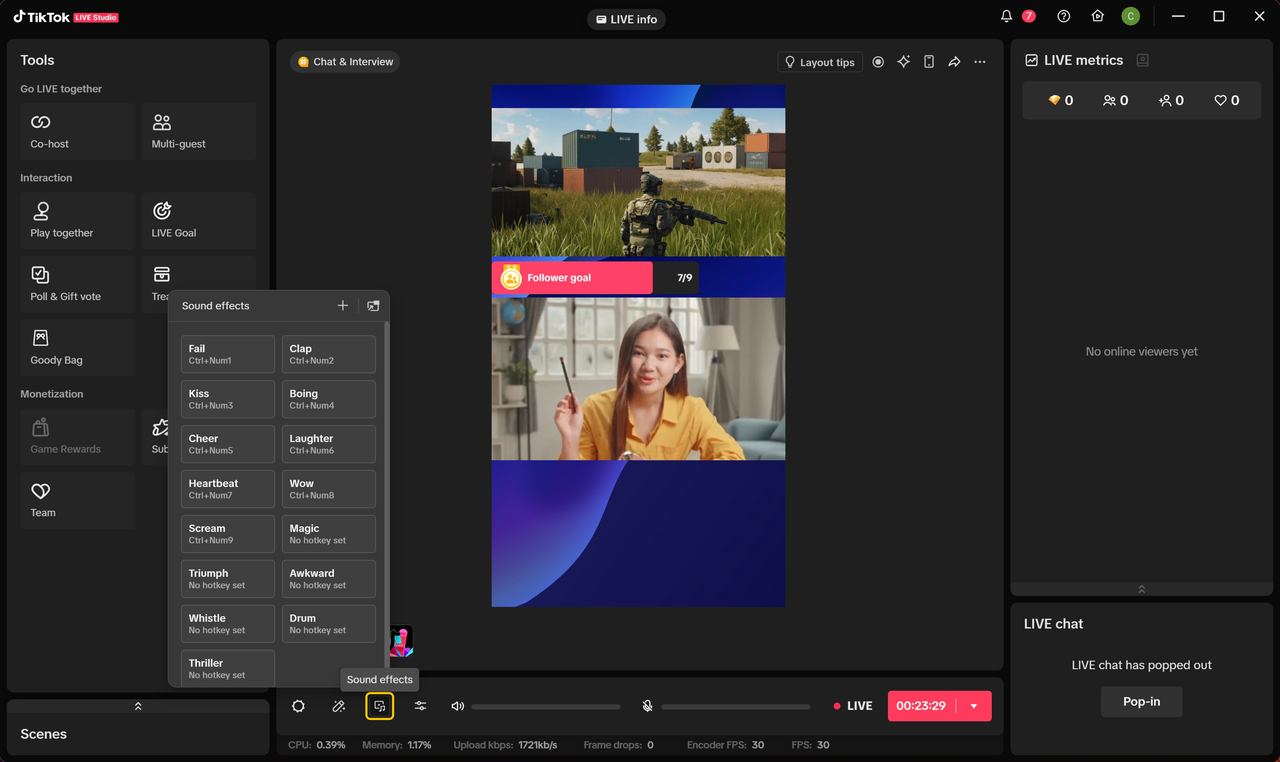Click the speaker volume slider track
Viewport: 1280px width, 762px height.
[x=545, y=707]
